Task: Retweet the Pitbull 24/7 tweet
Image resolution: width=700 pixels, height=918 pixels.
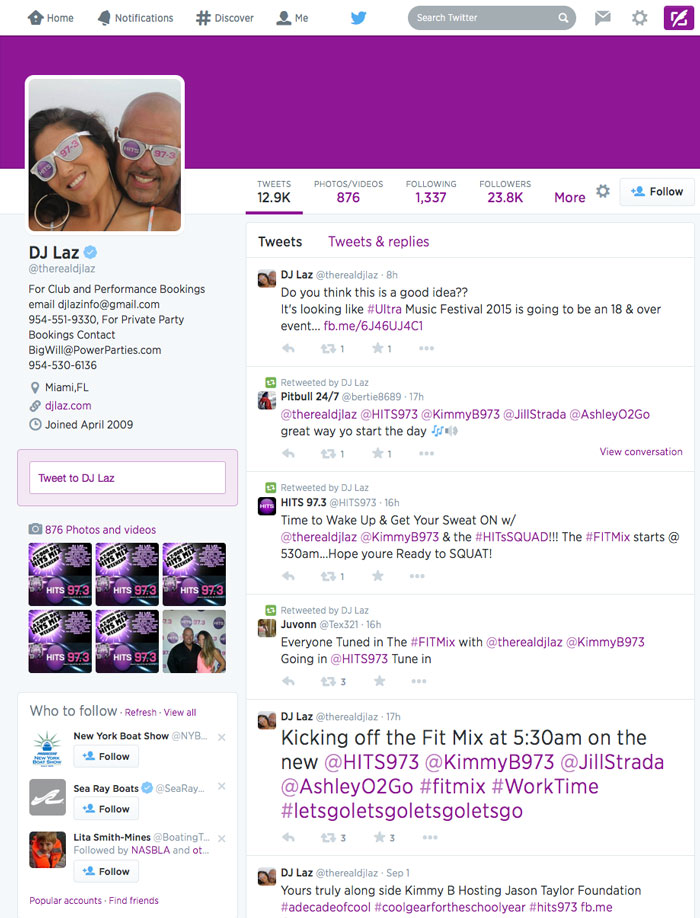Action: pyautogui.click(x=328, y=454)
